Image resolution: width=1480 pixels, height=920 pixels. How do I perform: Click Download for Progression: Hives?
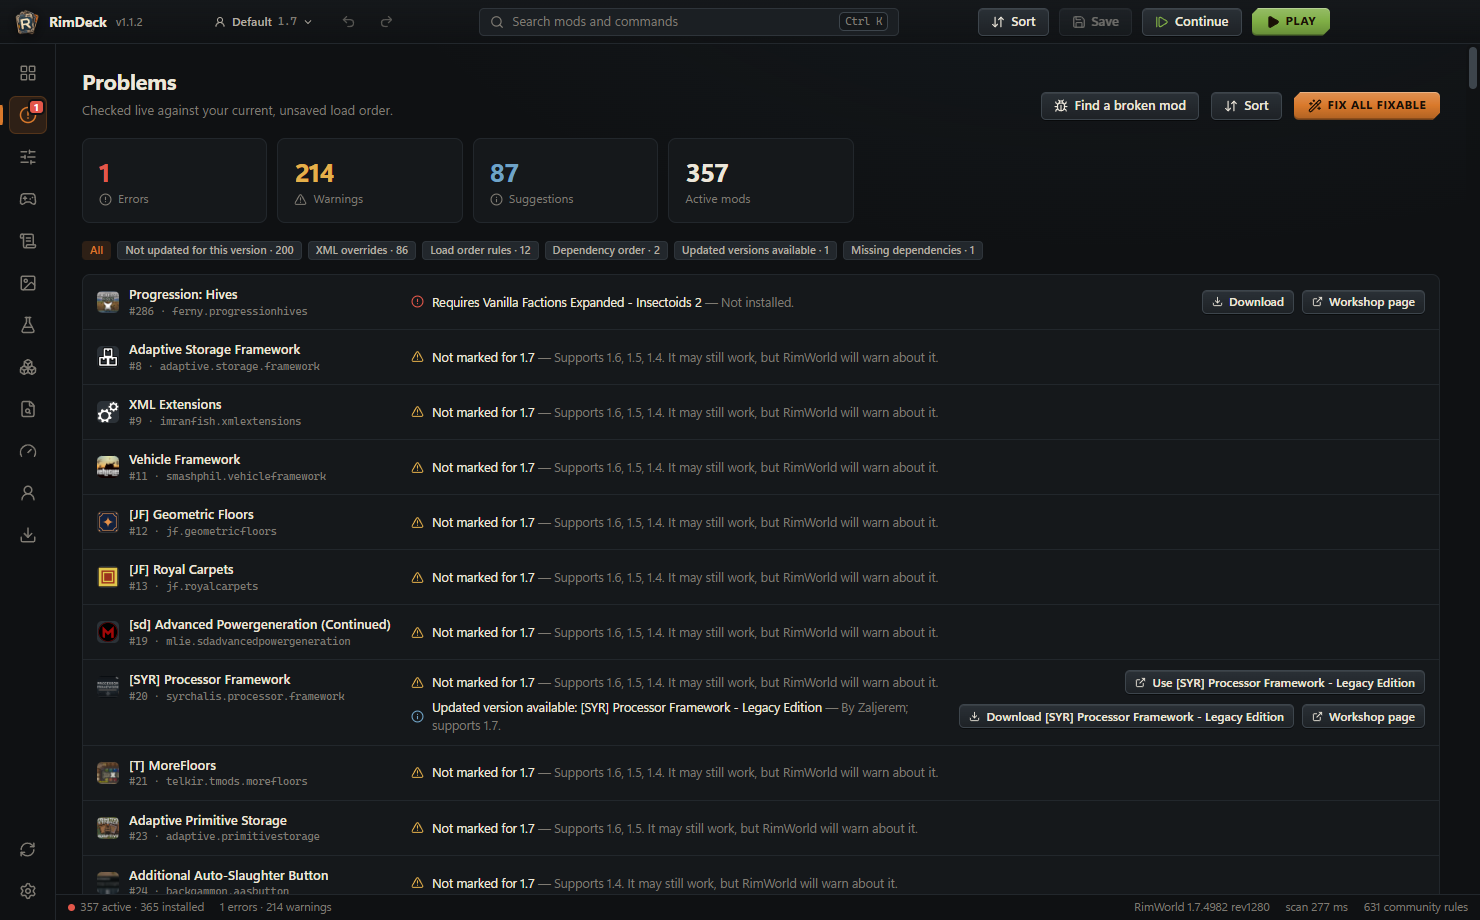[x=1248, y=302]
